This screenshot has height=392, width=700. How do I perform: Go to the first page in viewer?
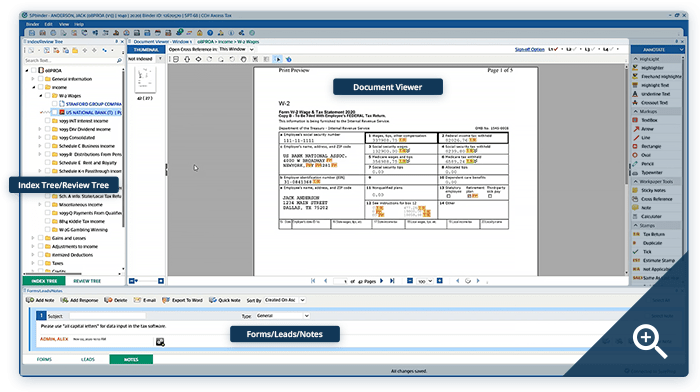coord(313,281)
